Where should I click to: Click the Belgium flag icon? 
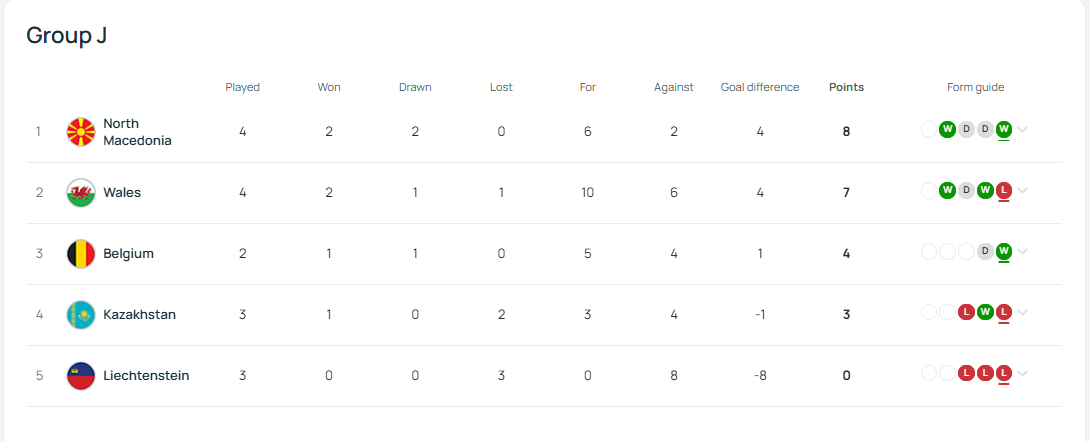pyautogui.click(x=81, y=254)
